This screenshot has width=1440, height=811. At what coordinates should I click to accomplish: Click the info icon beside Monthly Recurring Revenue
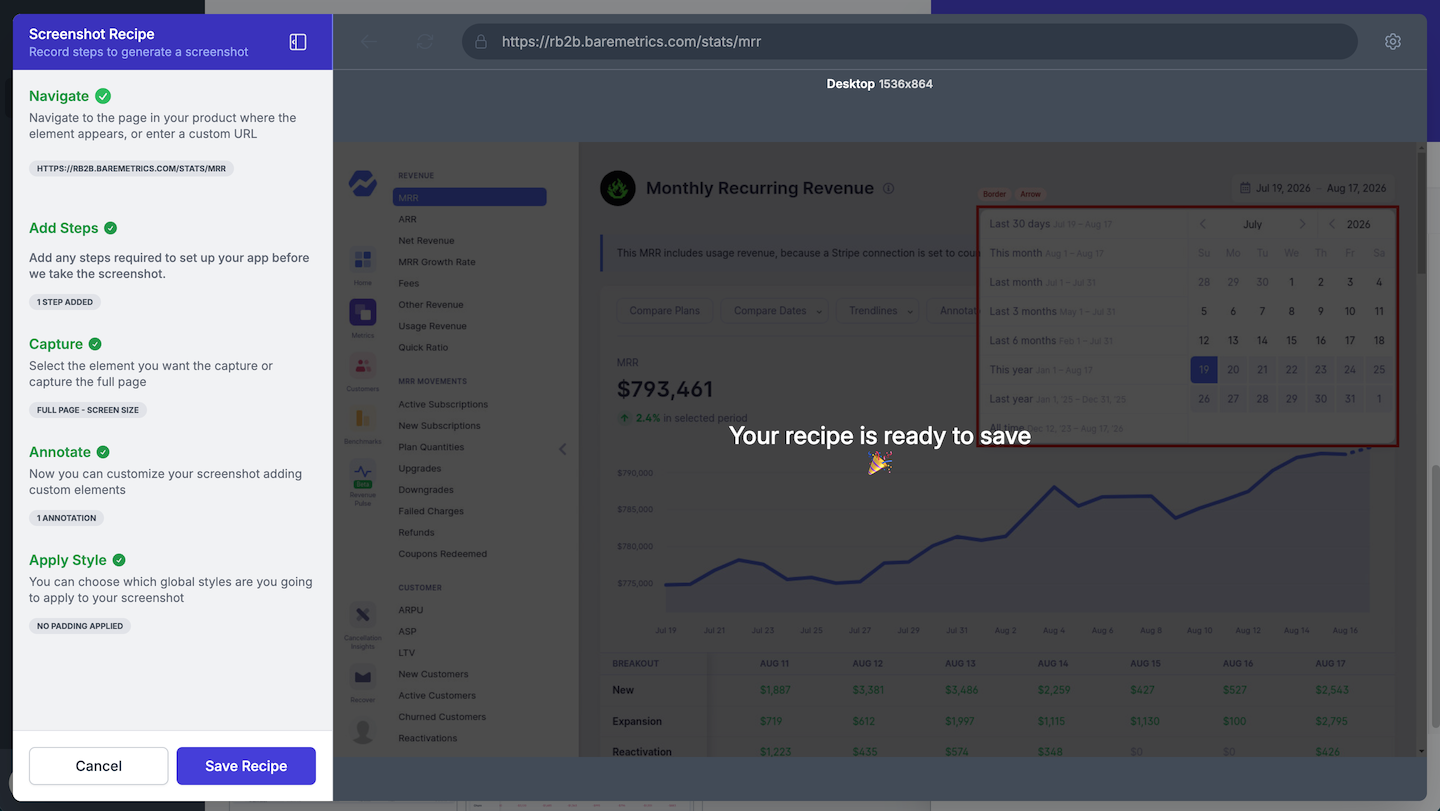coord(889,188)
